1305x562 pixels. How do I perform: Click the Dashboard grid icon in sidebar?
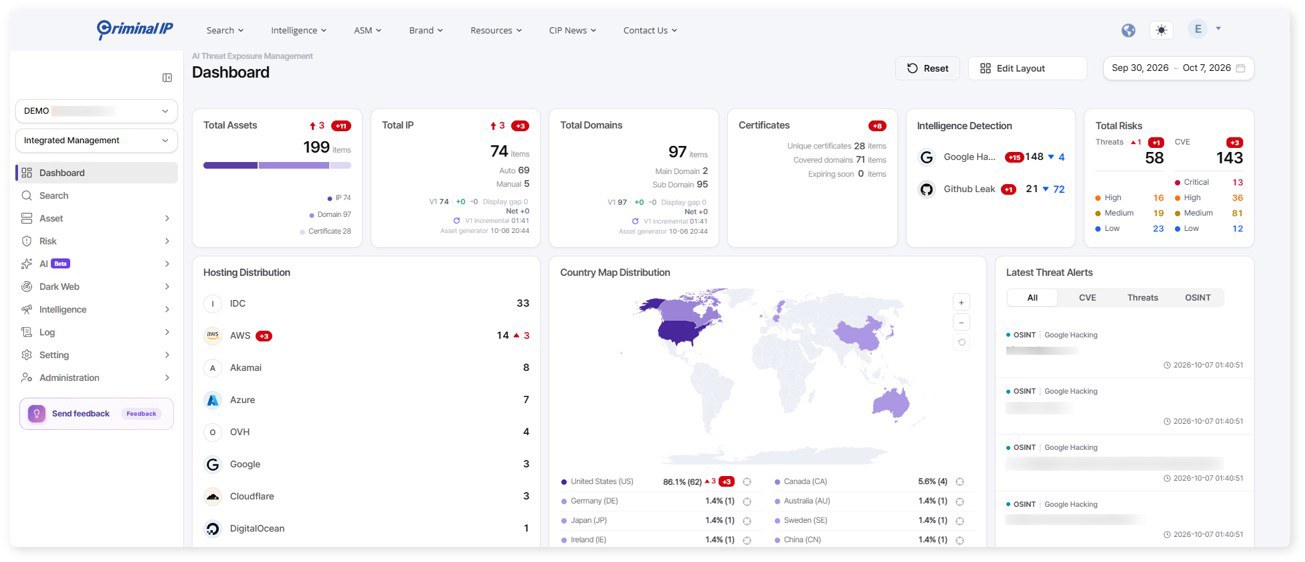coord(27,173)
